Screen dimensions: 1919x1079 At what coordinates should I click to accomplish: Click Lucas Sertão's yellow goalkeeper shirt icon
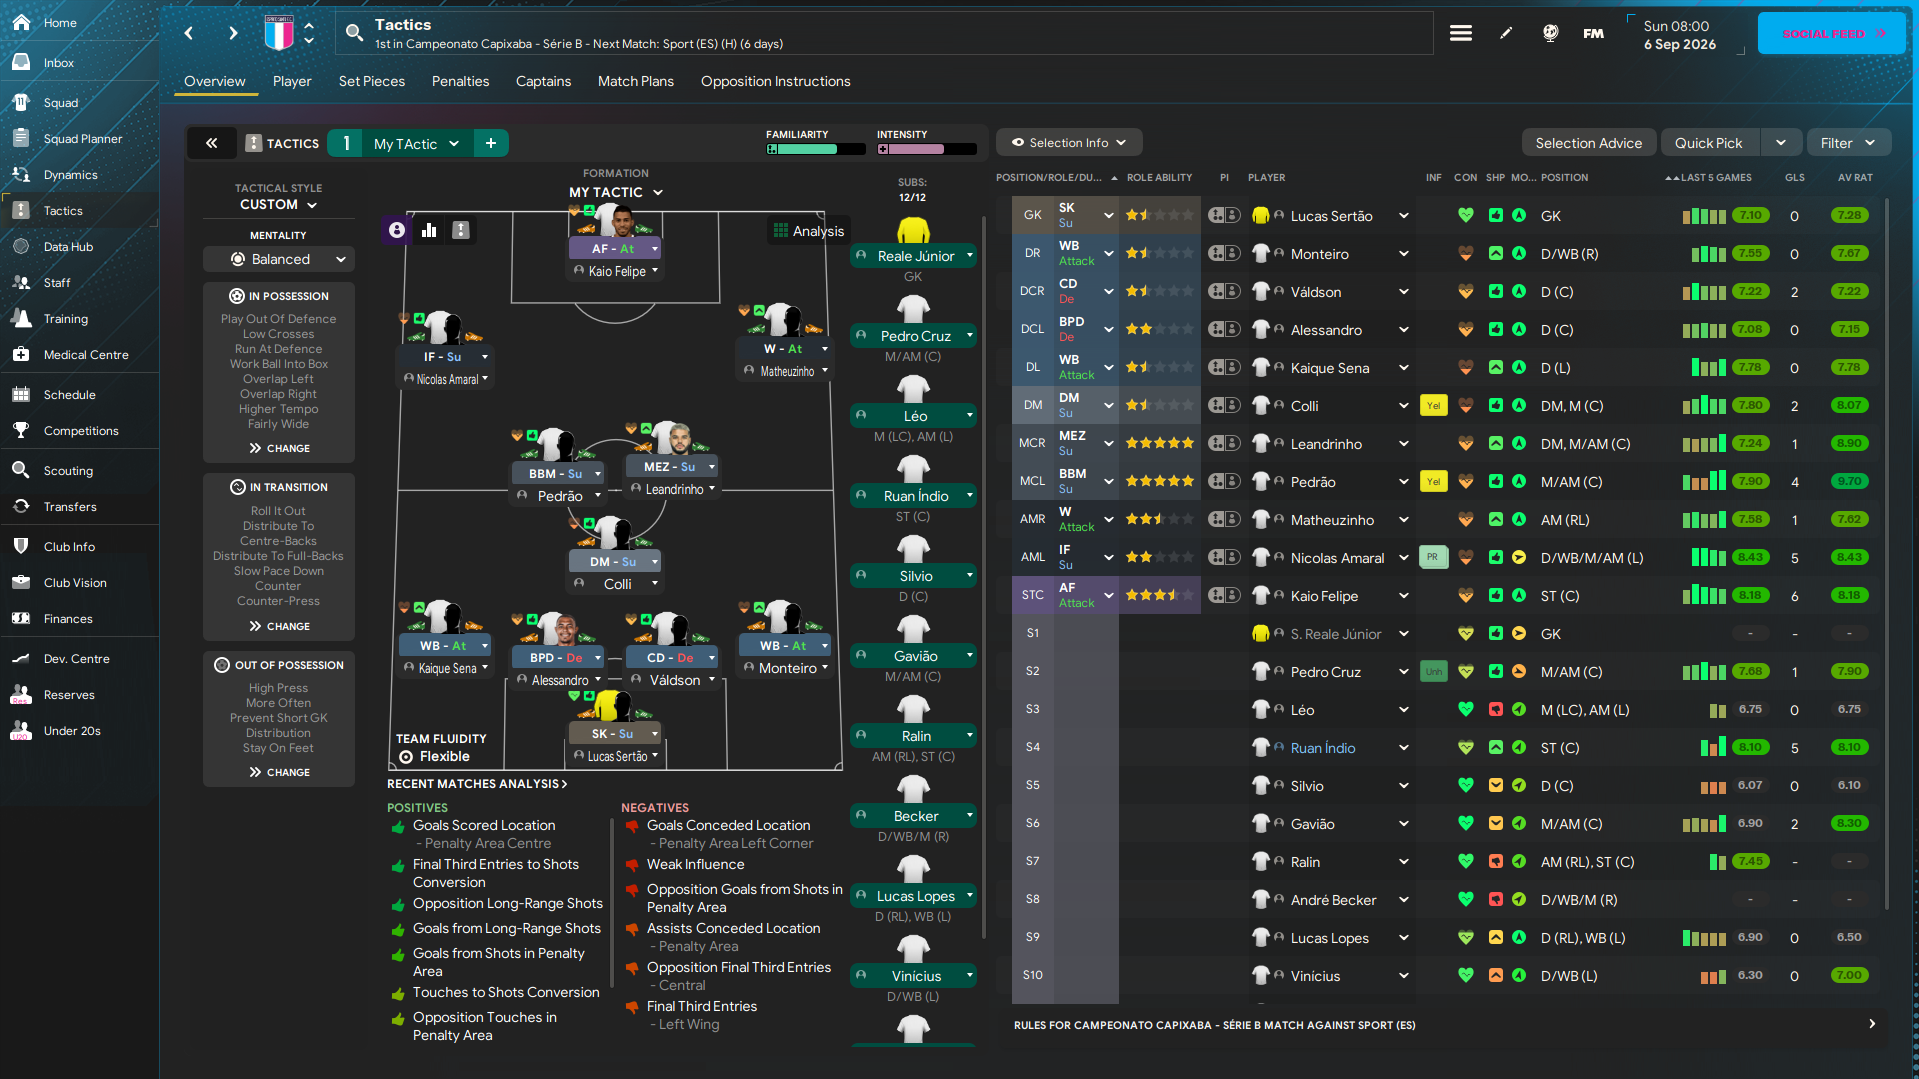(1261, 215)
